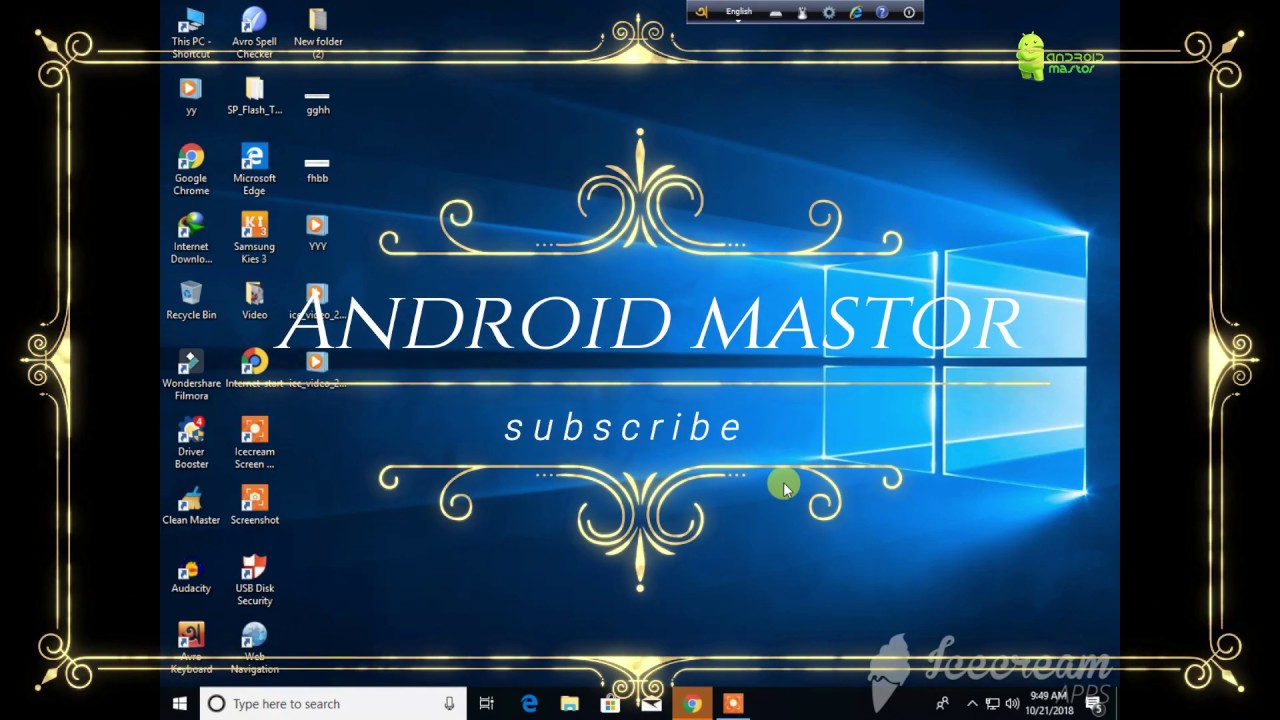
Task: Open the yy video file icon
Action: pos(191,97)
